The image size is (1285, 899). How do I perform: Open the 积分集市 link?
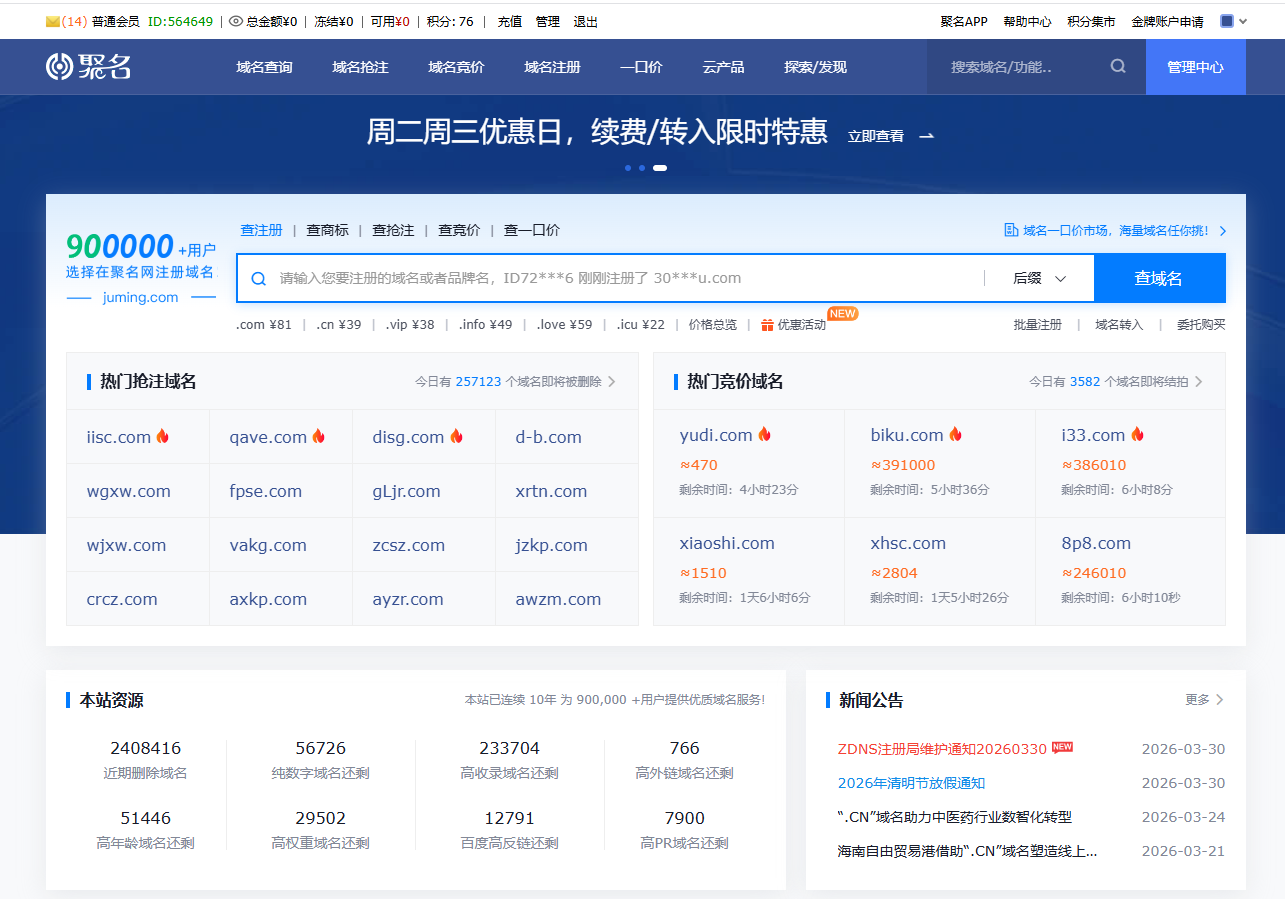[1091, 21]
